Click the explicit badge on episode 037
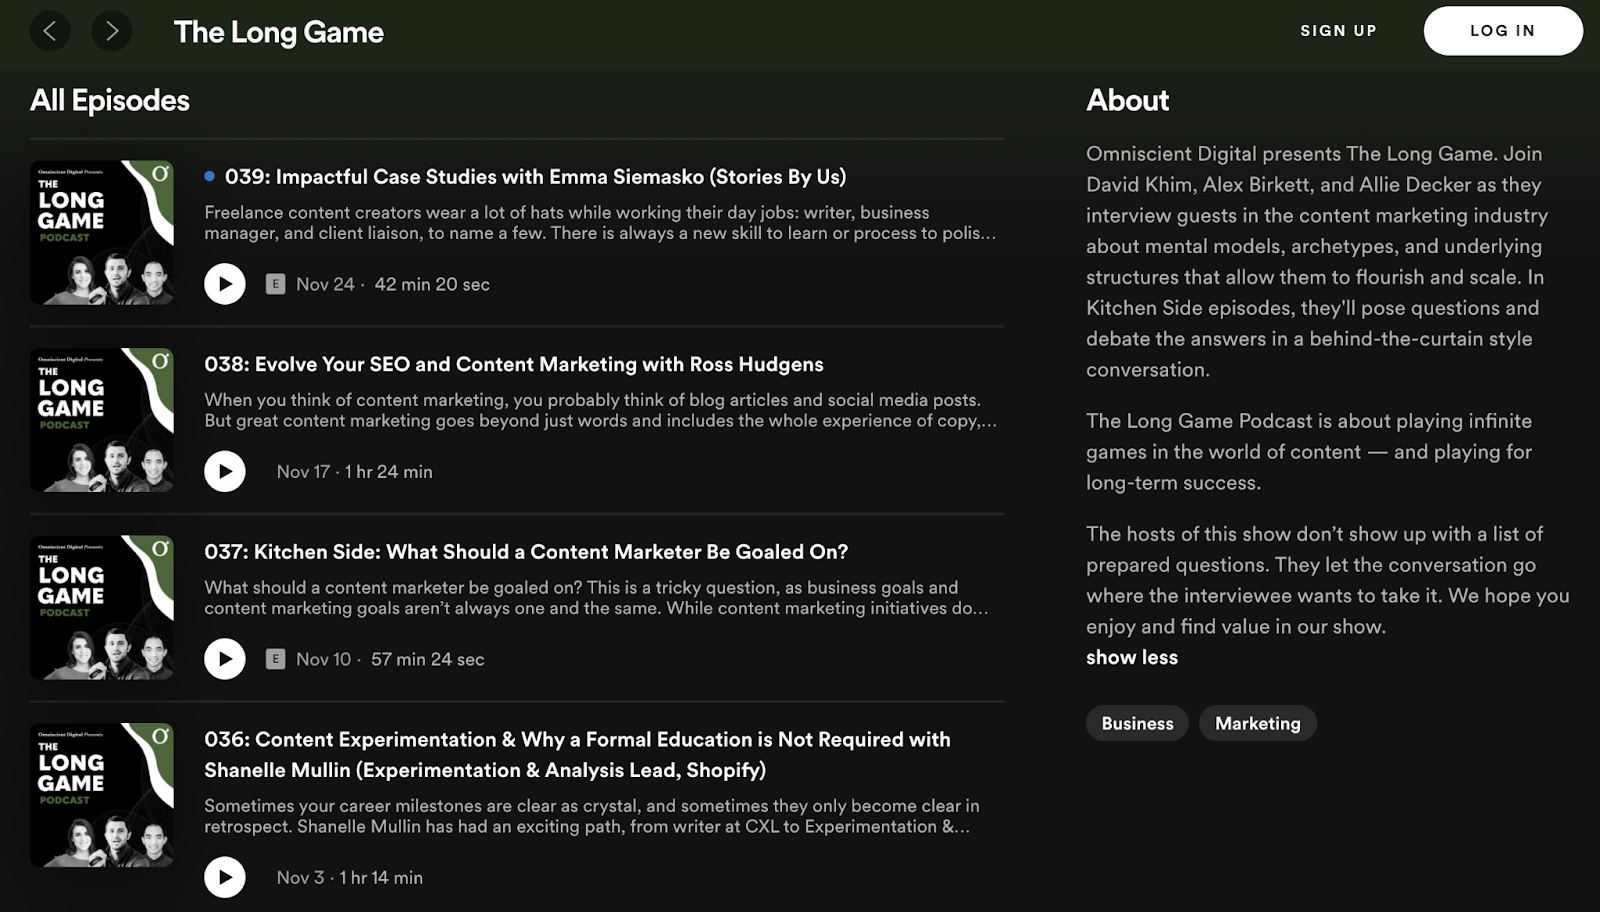This screenshot has width=1600, height=912. [x=275, y=659]
